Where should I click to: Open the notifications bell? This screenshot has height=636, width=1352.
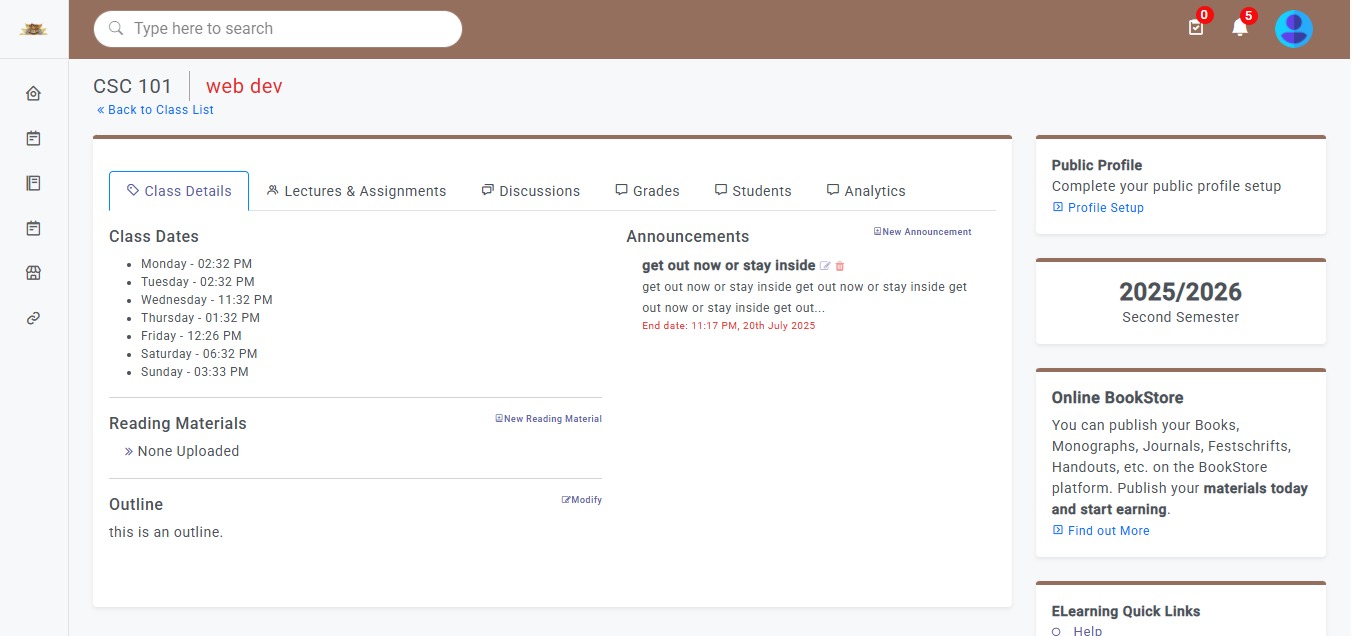click(1240, 28)
